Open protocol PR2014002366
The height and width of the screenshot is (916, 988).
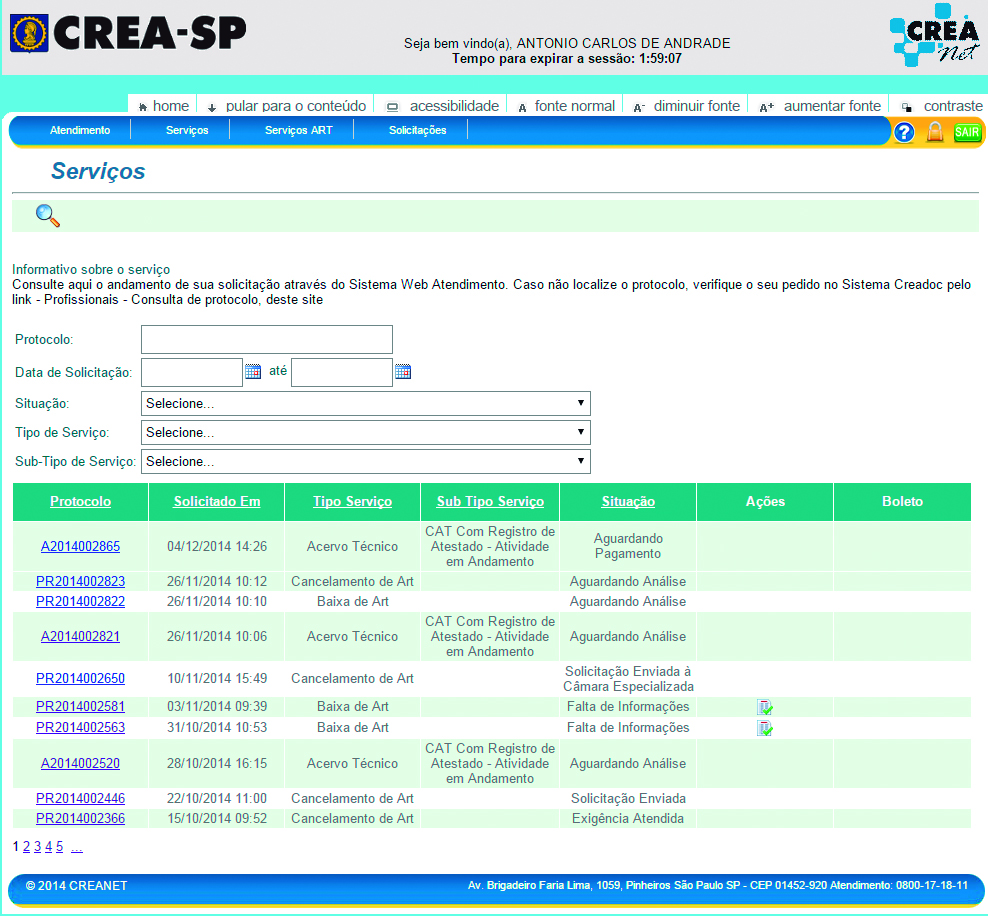point(80,818)
